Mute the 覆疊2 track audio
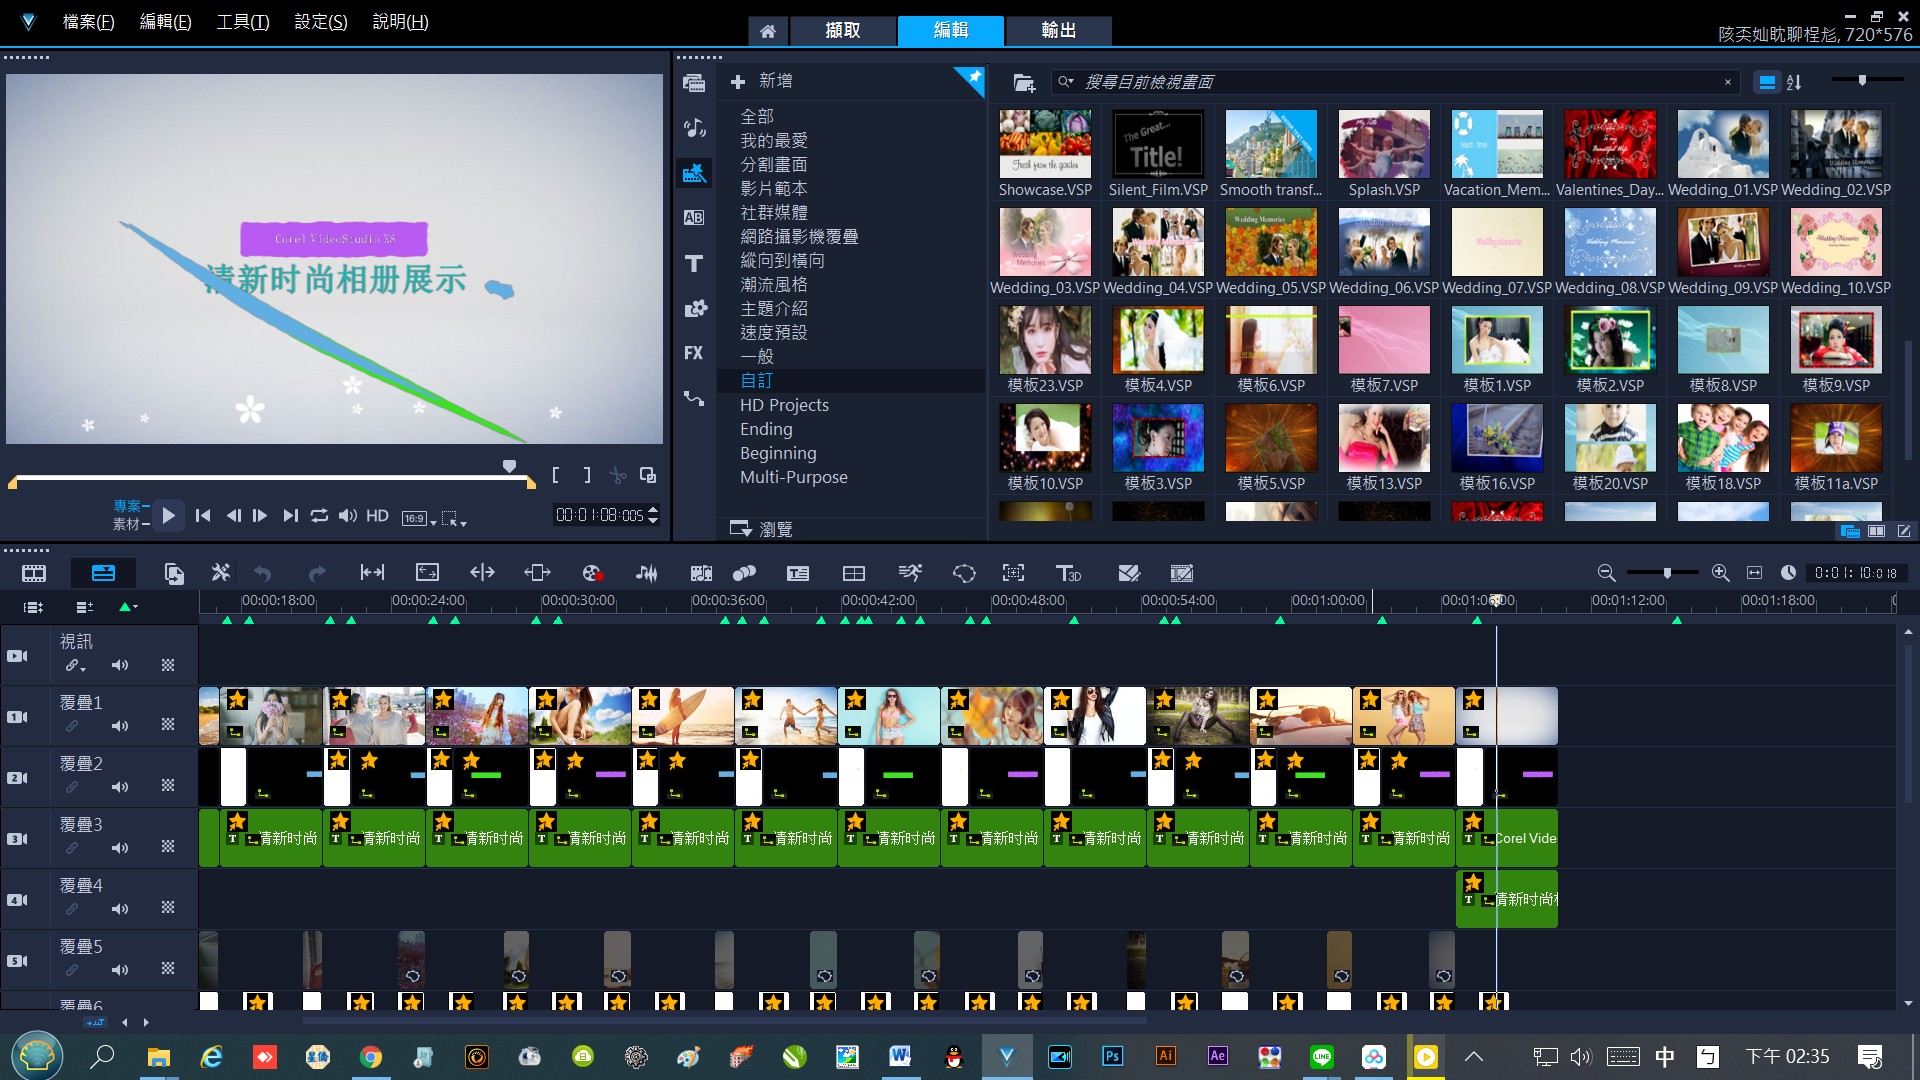The height and width of the screenshot is (1080, 1920). pyautogui.click(x=120, y=787)
